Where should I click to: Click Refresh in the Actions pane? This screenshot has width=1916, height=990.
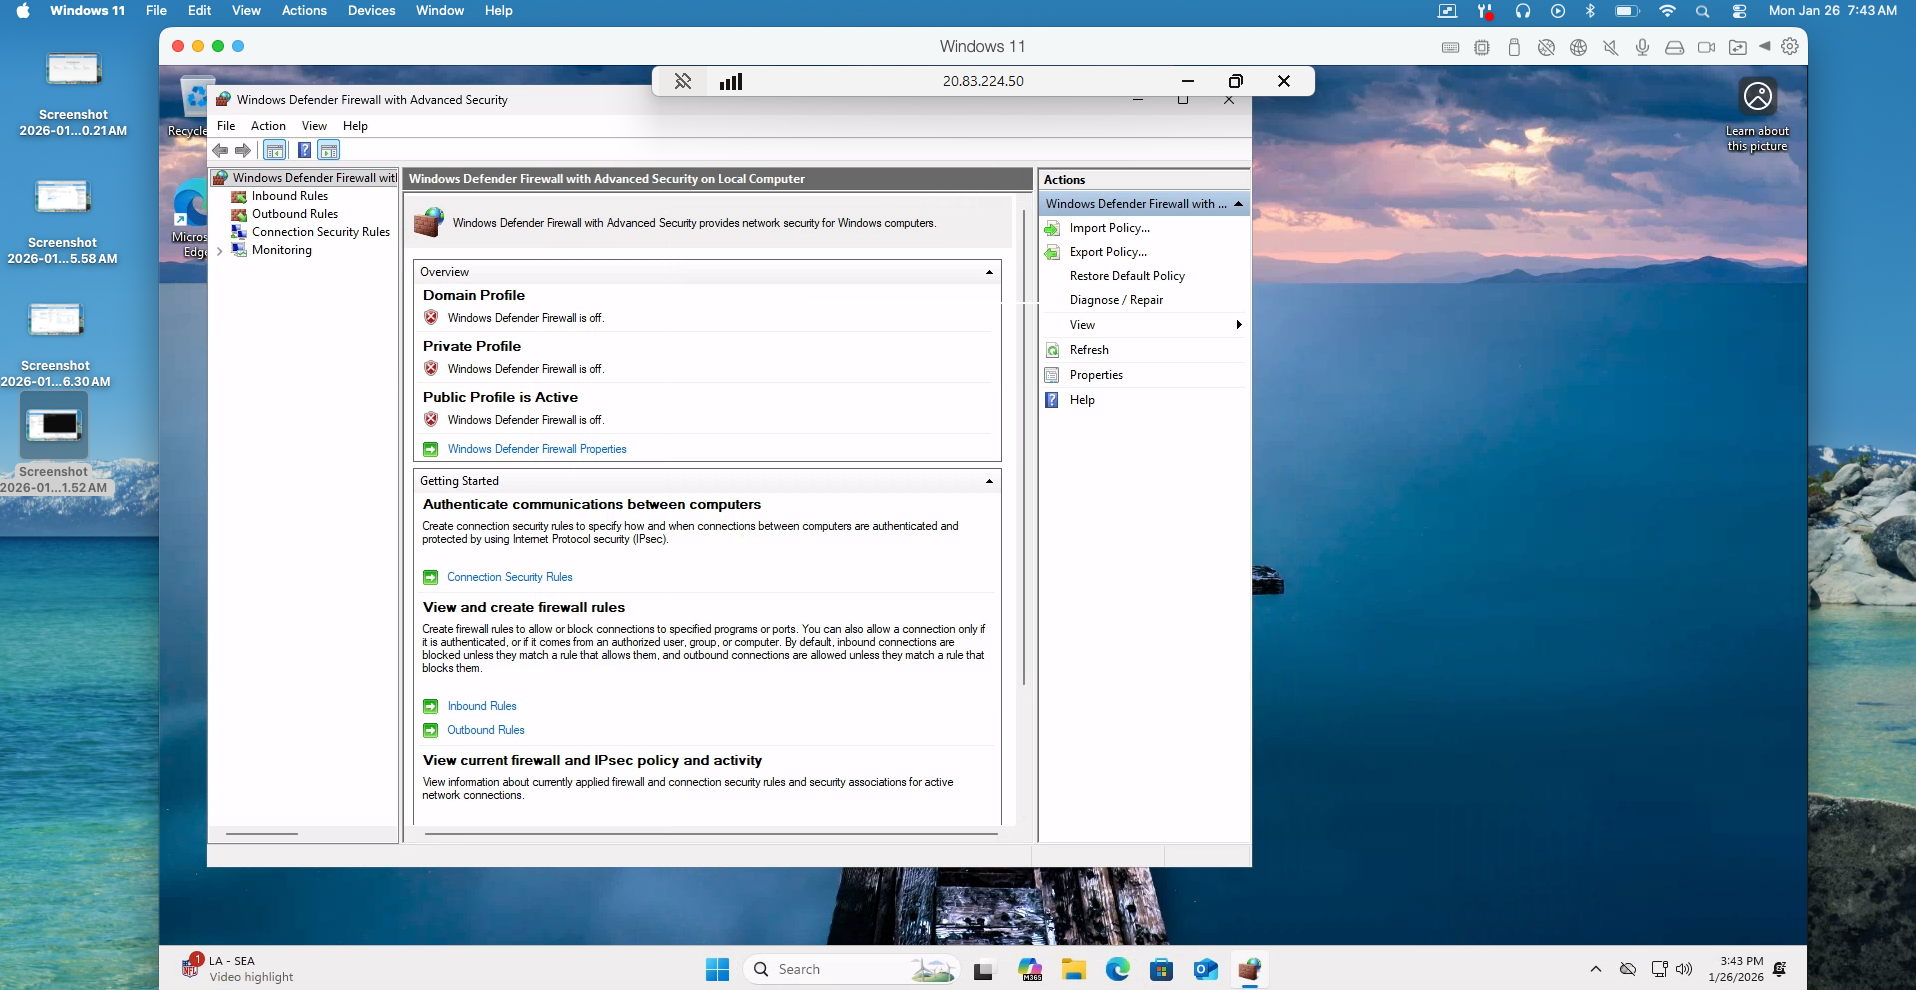pyautogui.click(x=1088, y=350)
